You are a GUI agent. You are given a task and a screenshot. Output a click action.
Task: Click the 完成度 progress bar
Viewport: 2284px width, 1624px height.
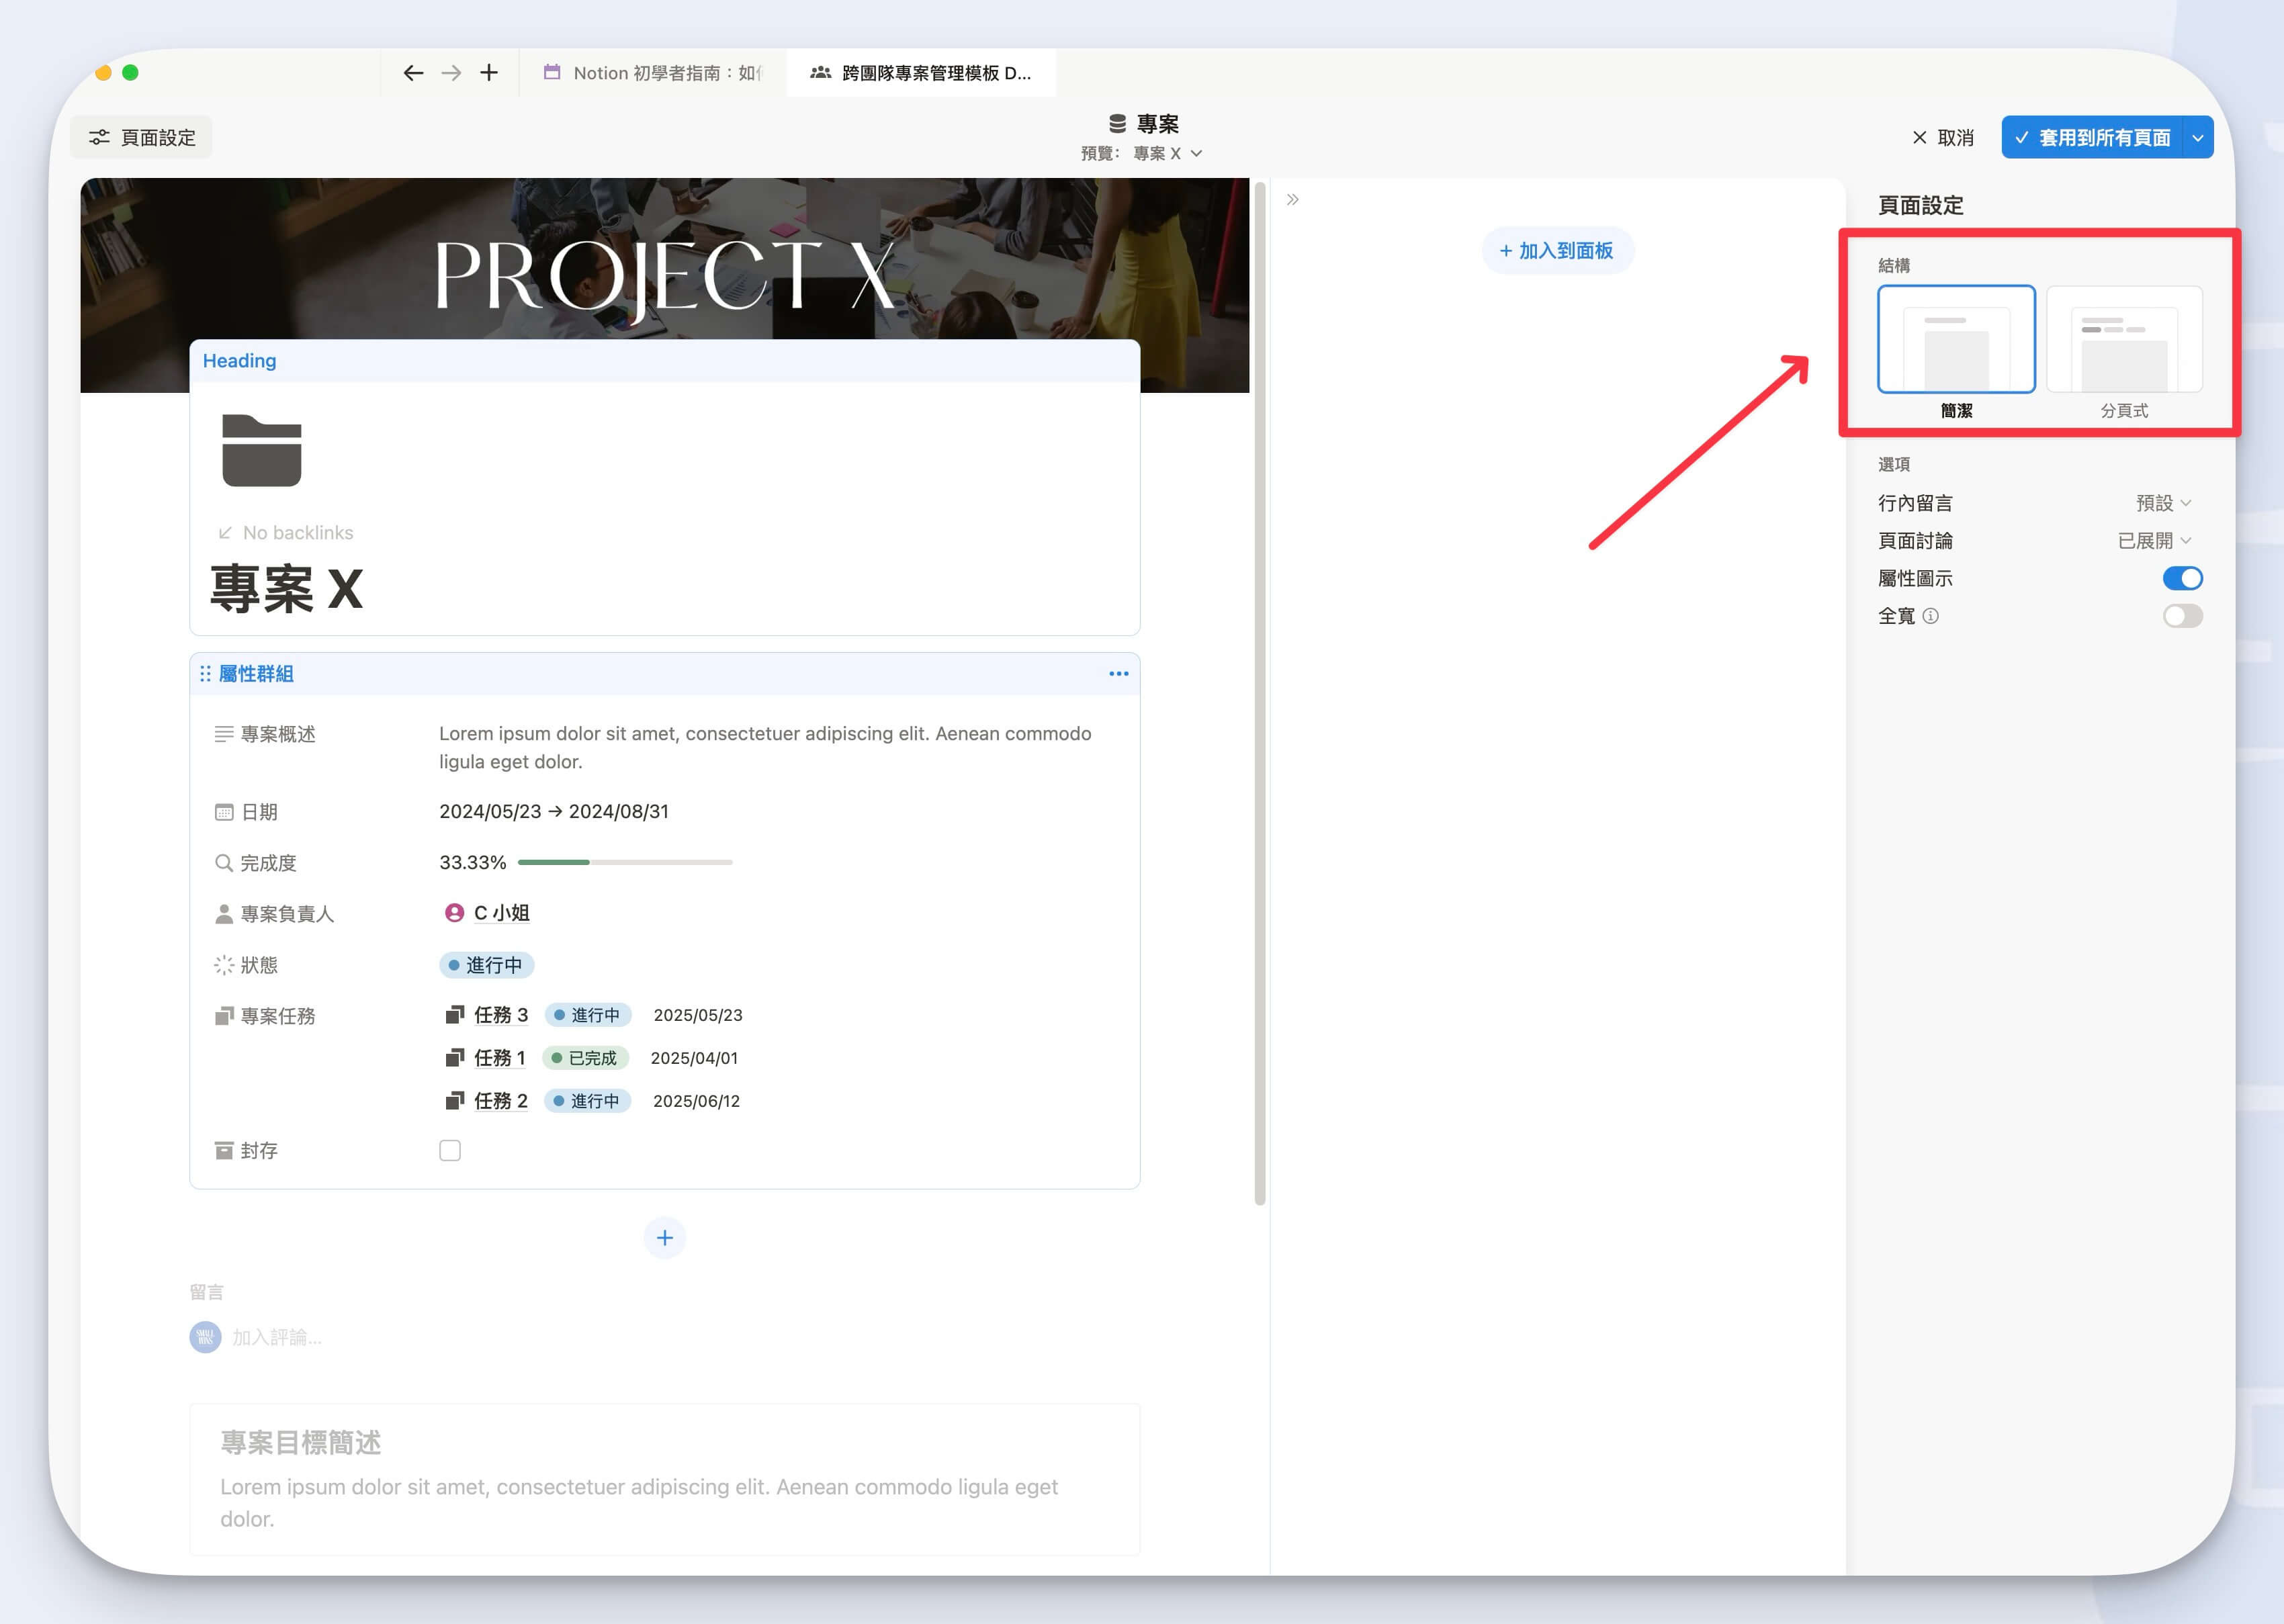(625, 862)
